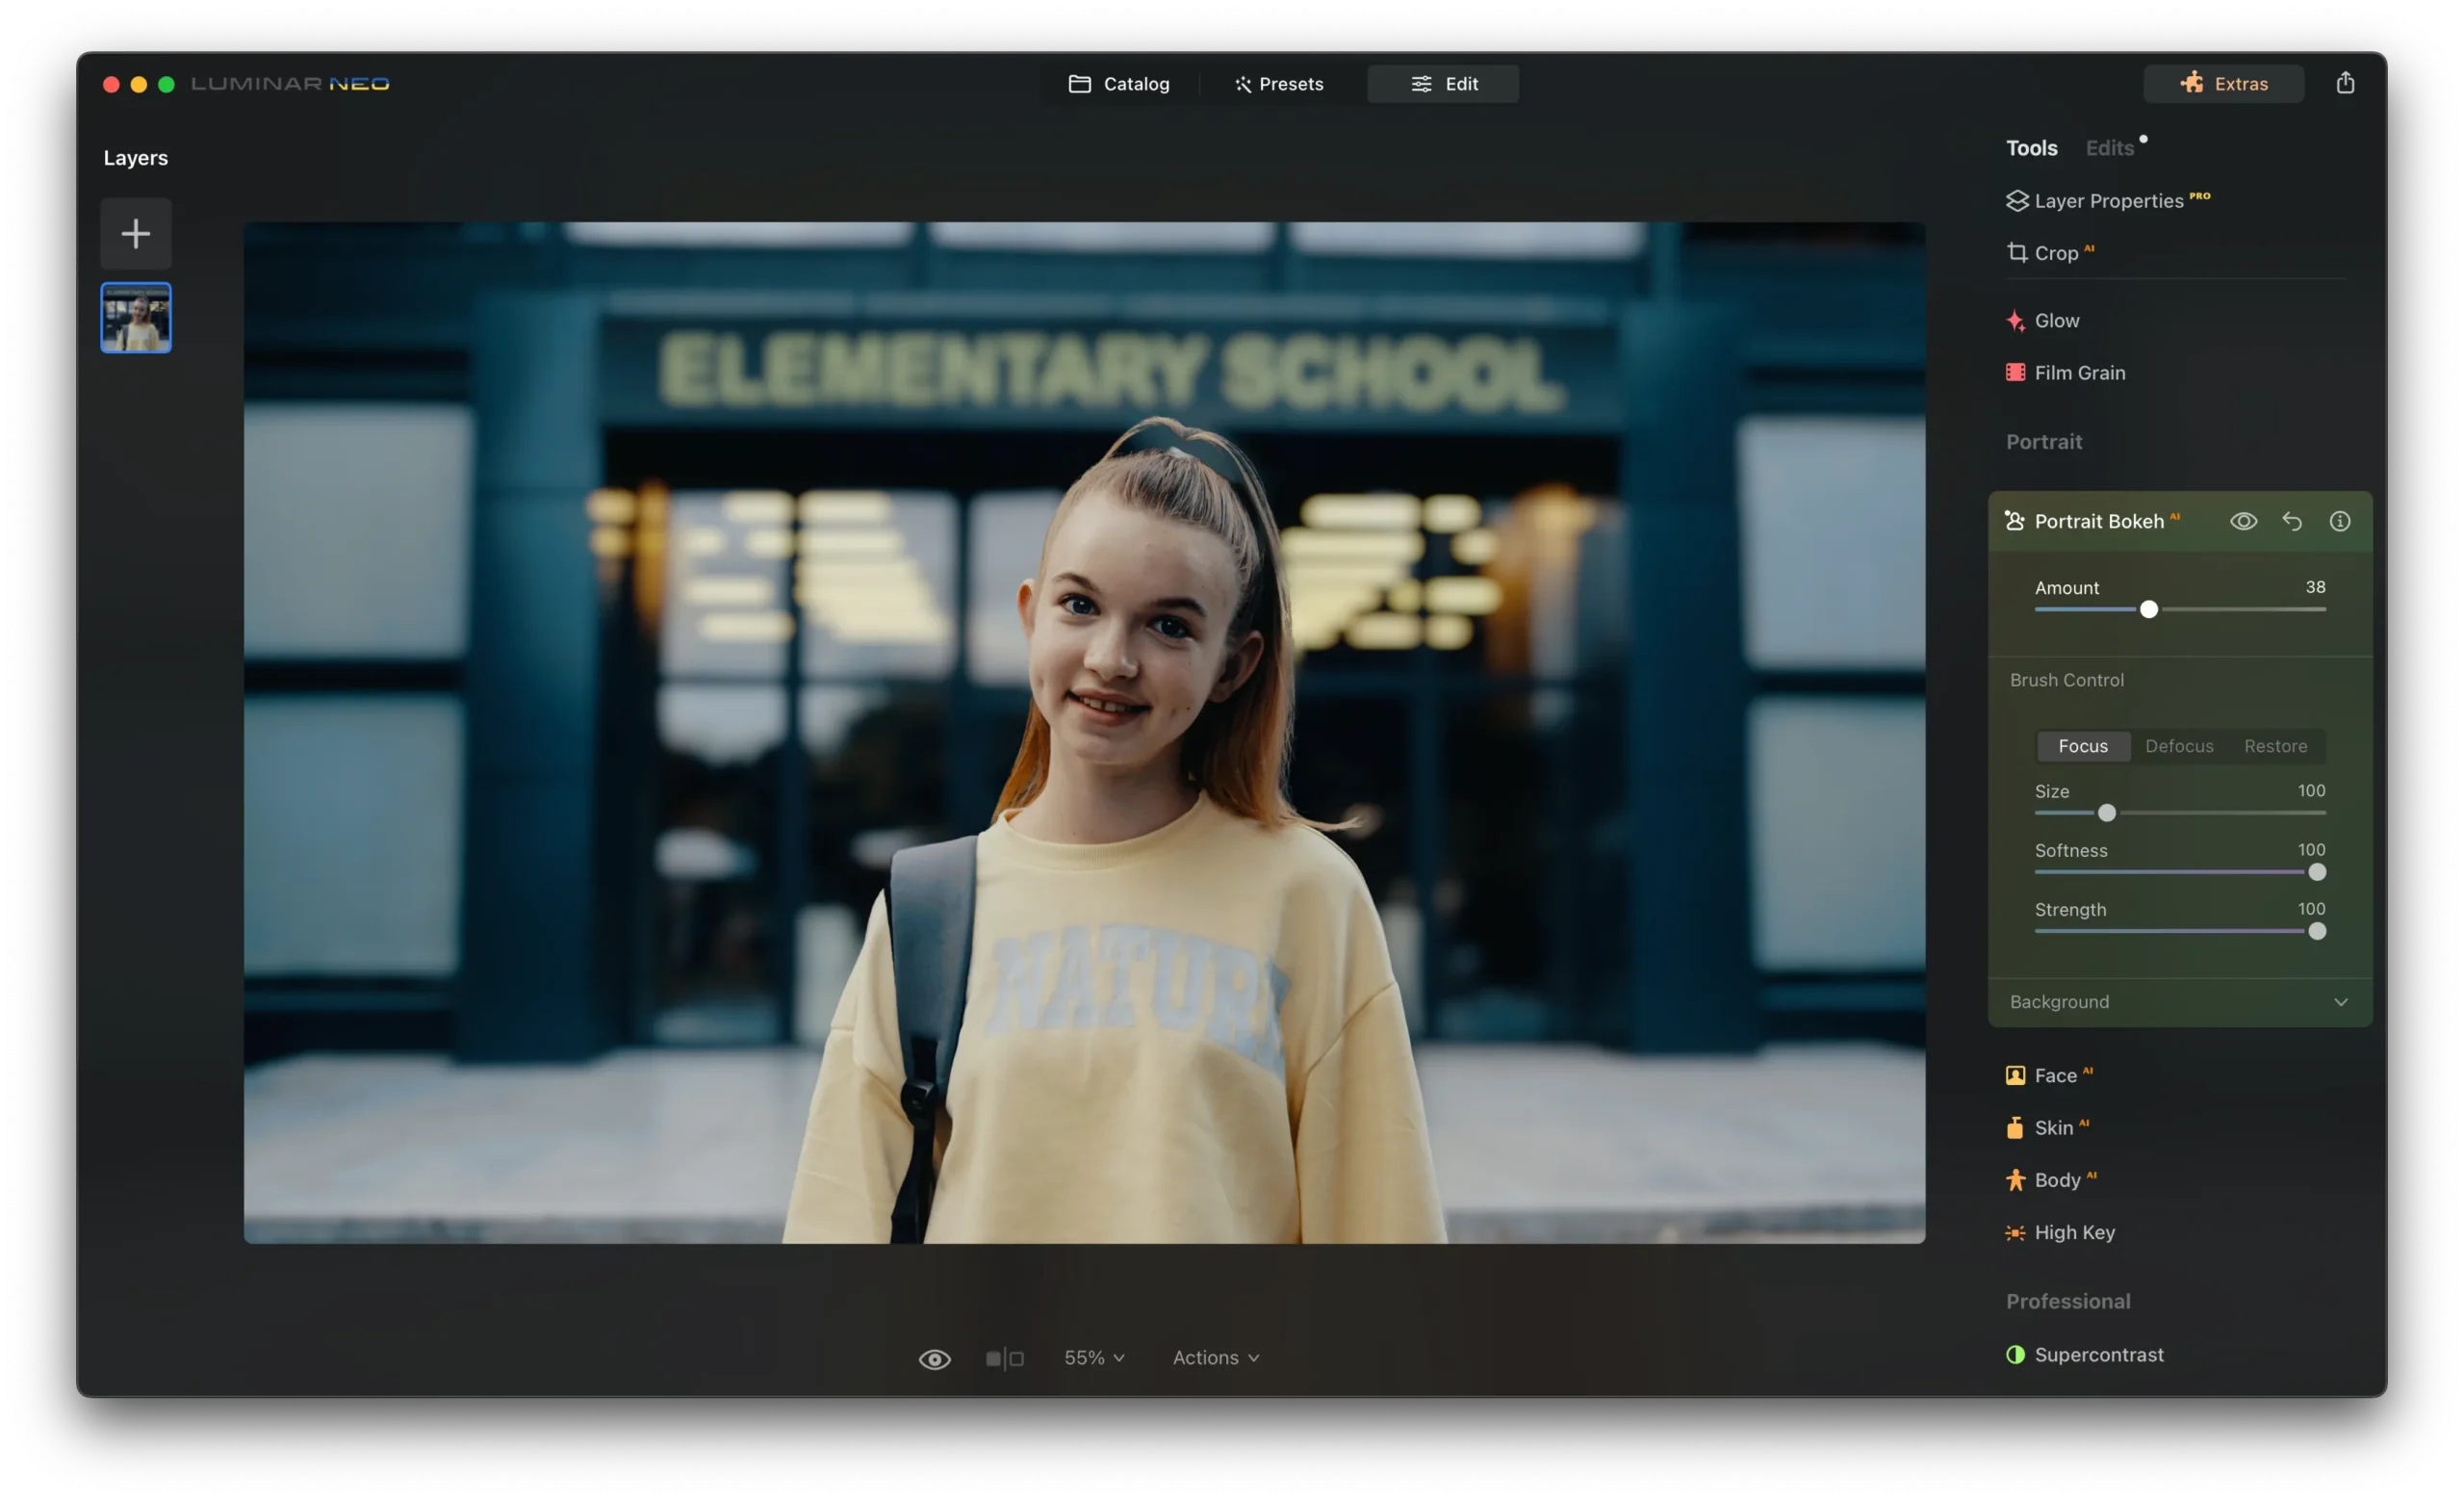2464x1499 pixels.
Task: Open the Supercontrast tool
Action: (x=2098, y=1355)
